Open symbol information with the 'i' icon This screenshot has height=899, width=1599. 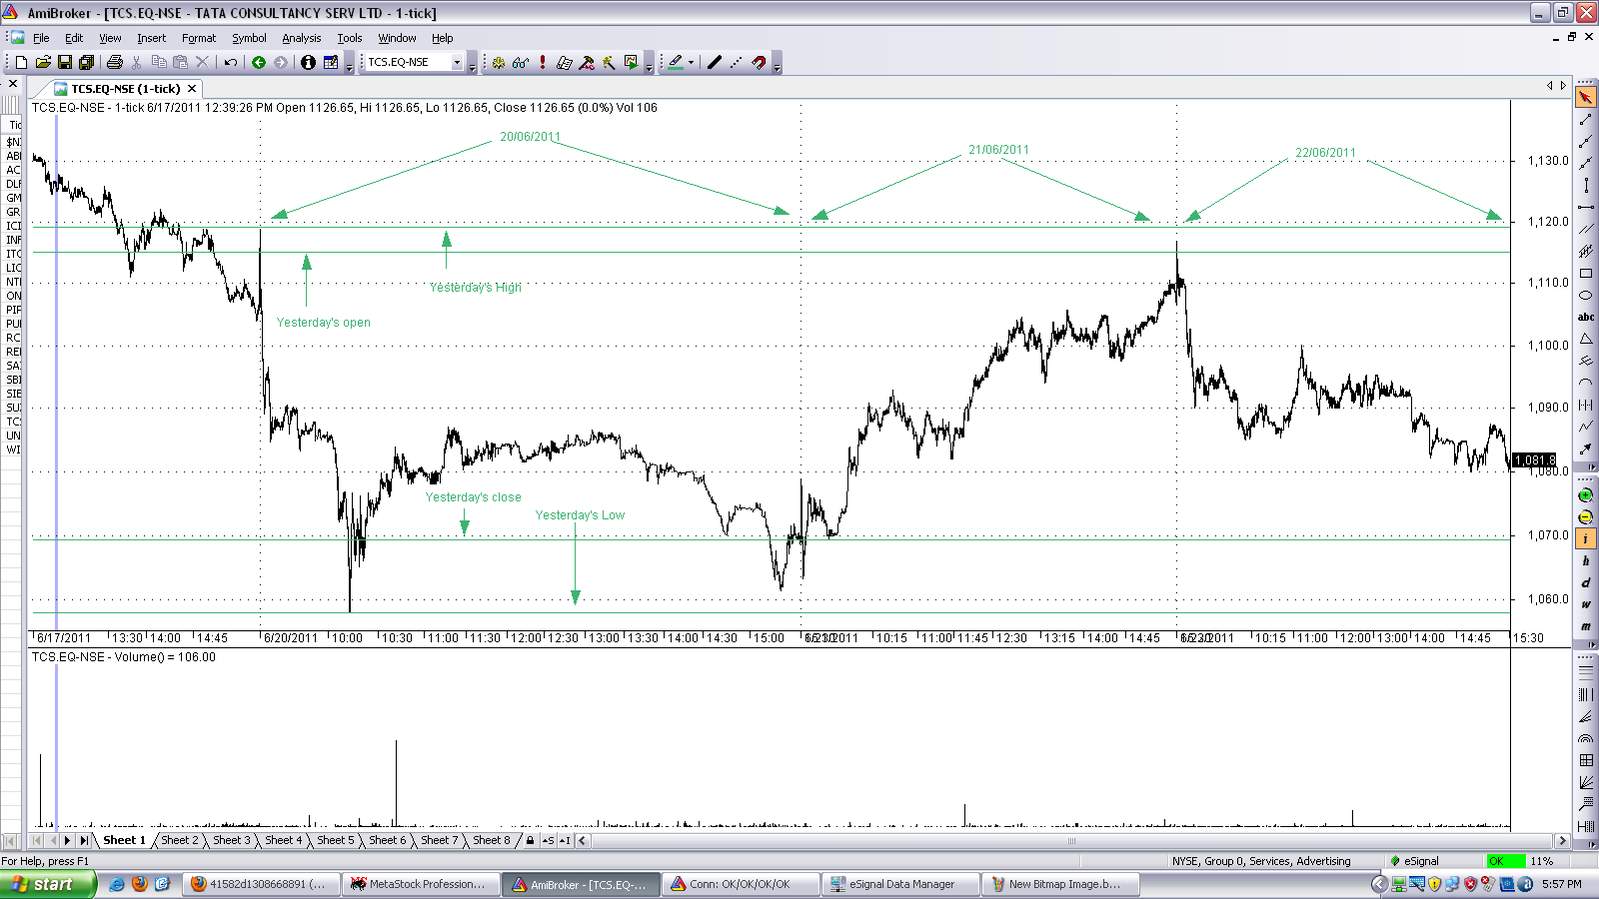point(308,62)
